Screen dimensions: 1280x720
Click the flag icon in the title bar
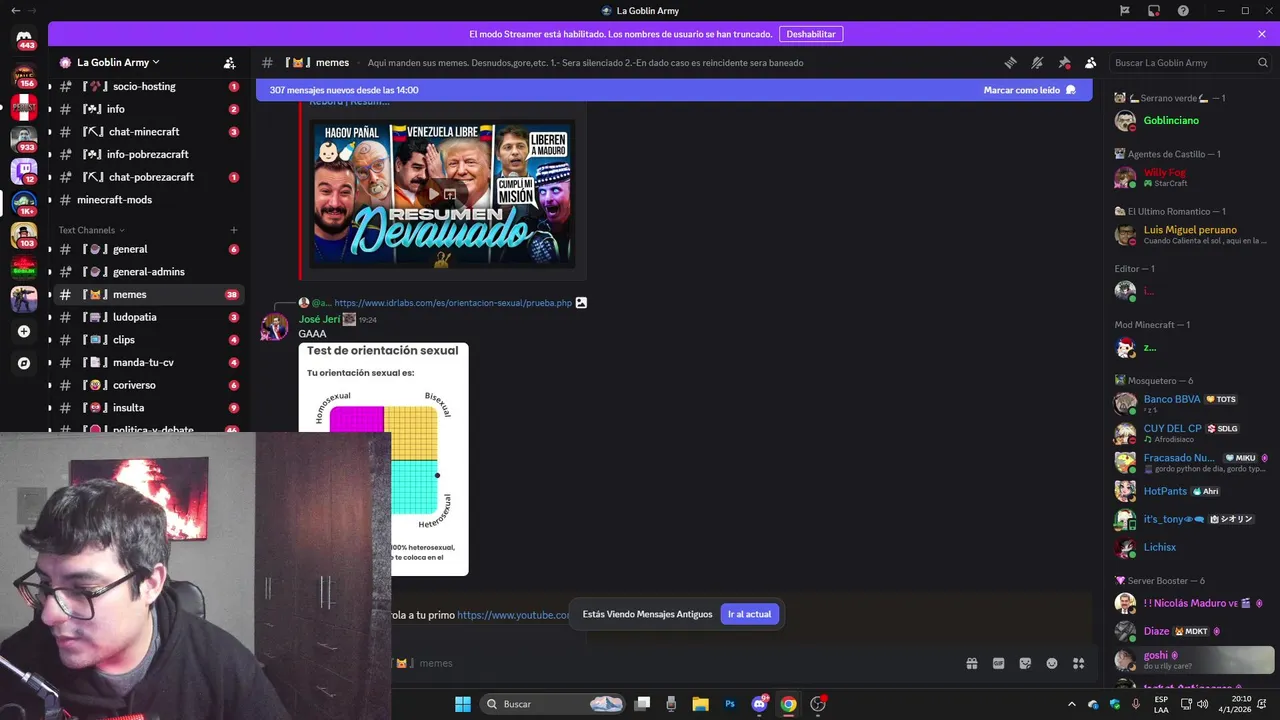pos(1125,11)
